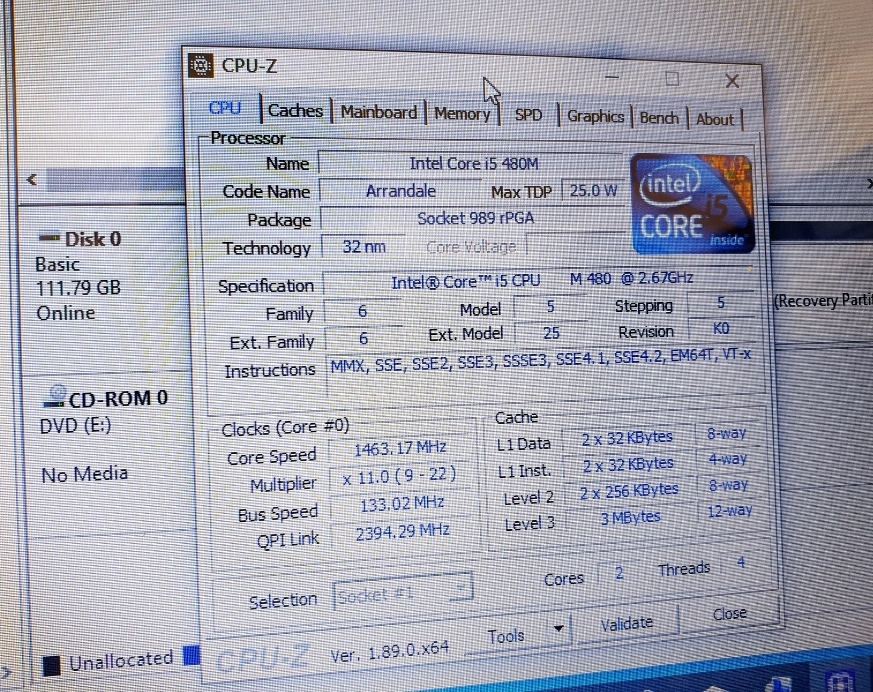Expand the Tools dropdown arrow
The width and height of the screenshot is (873, 692).
(557, 630)
